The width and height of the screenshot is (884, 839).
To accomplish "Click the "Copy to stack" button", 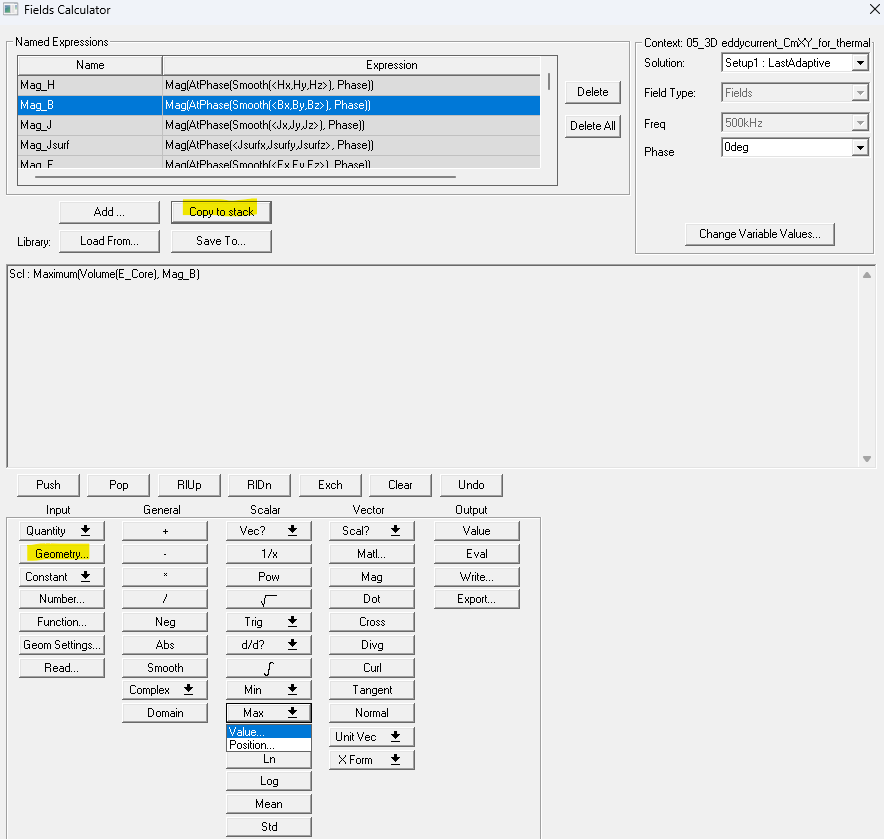I will tap(220, 211).
